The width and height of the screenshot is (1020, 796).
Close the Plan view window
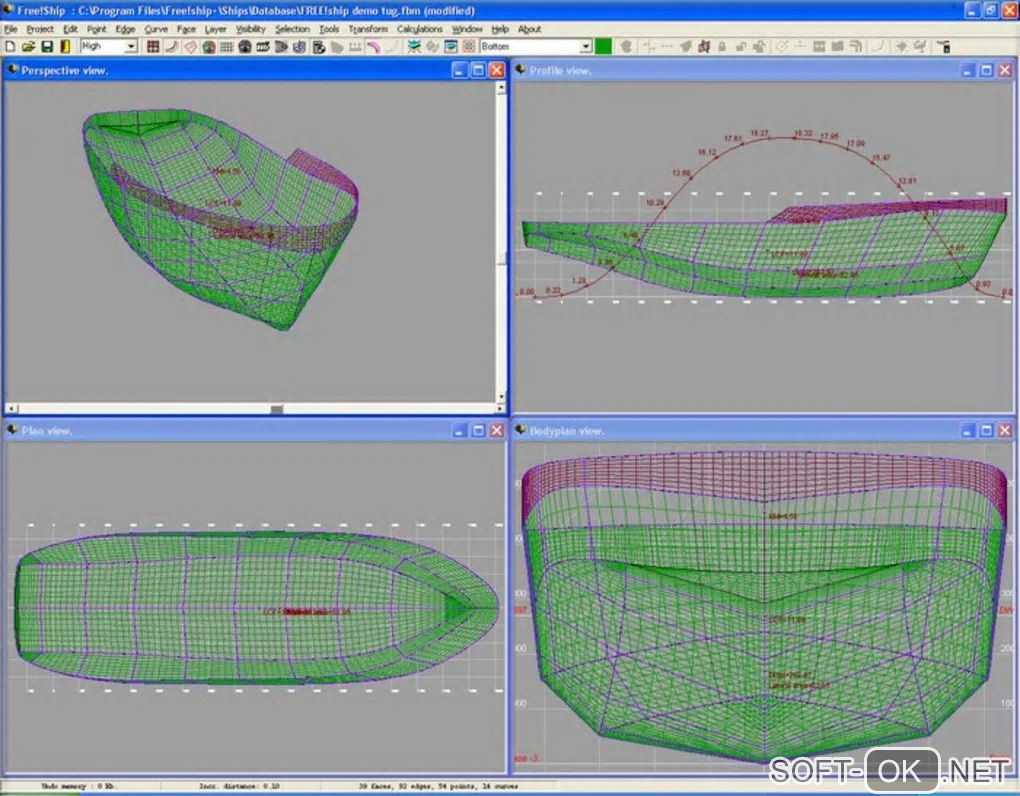click(496, 431)
